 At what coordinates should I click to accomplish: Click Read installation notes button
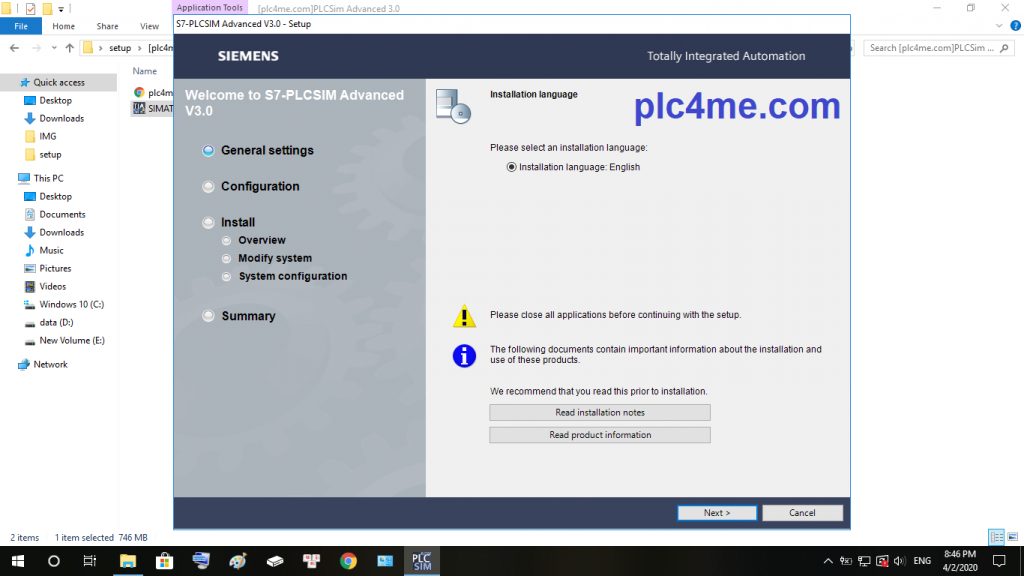pos(599,413)
